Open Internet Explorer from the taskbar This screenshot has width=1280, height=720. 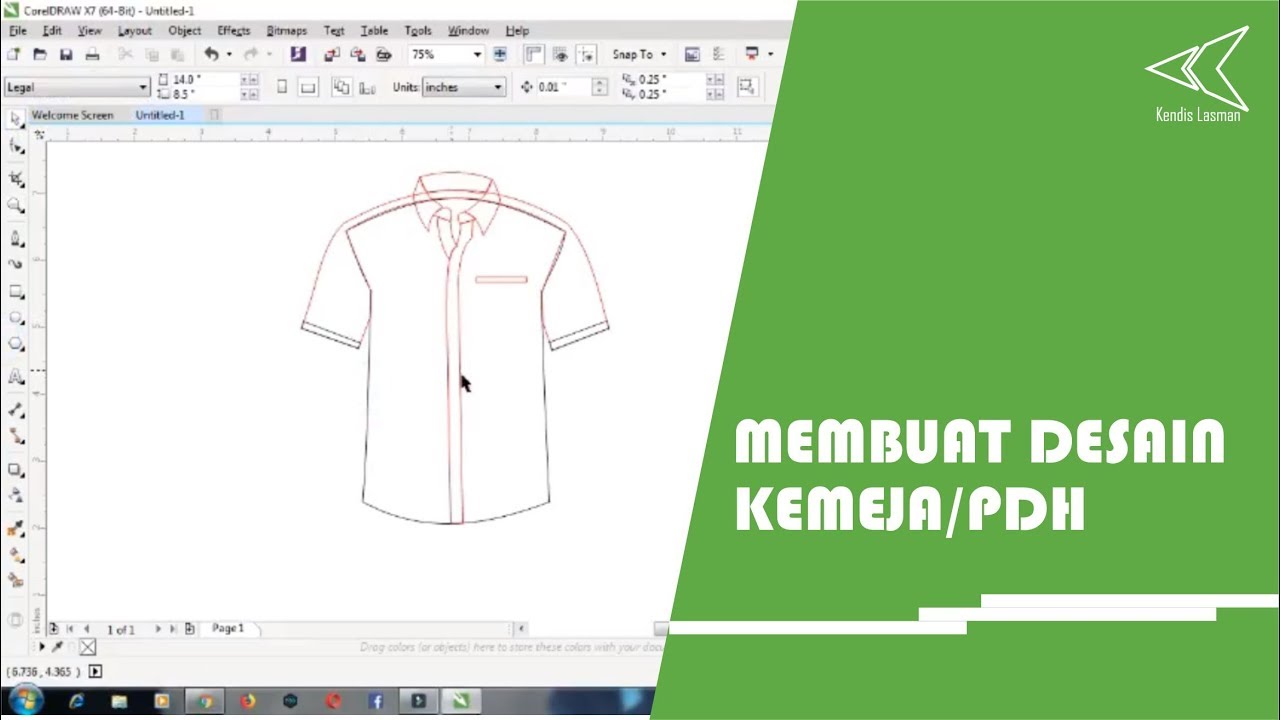click(x=78, y=701)
